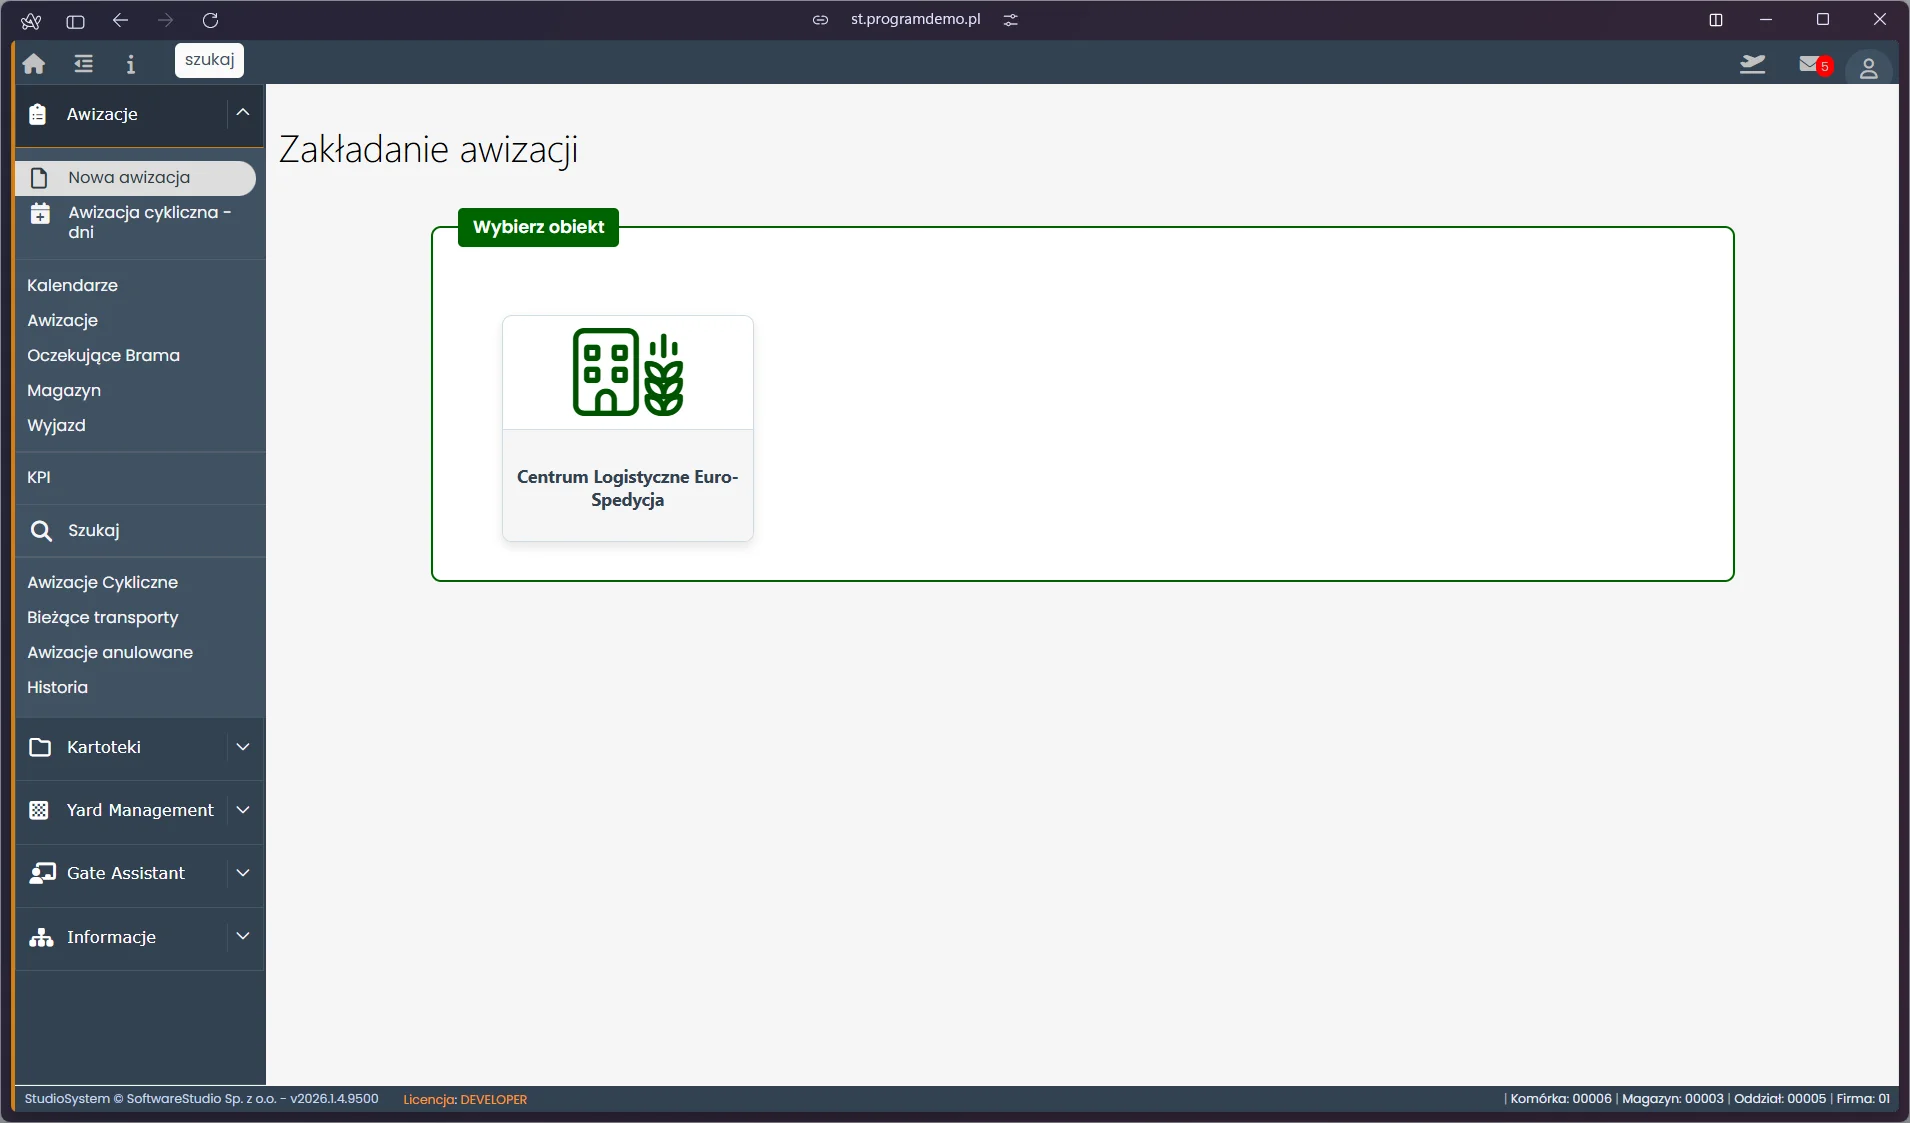1910x1123 pixels.
Task: Open the info icon in the toolbar
Action: 130,64
